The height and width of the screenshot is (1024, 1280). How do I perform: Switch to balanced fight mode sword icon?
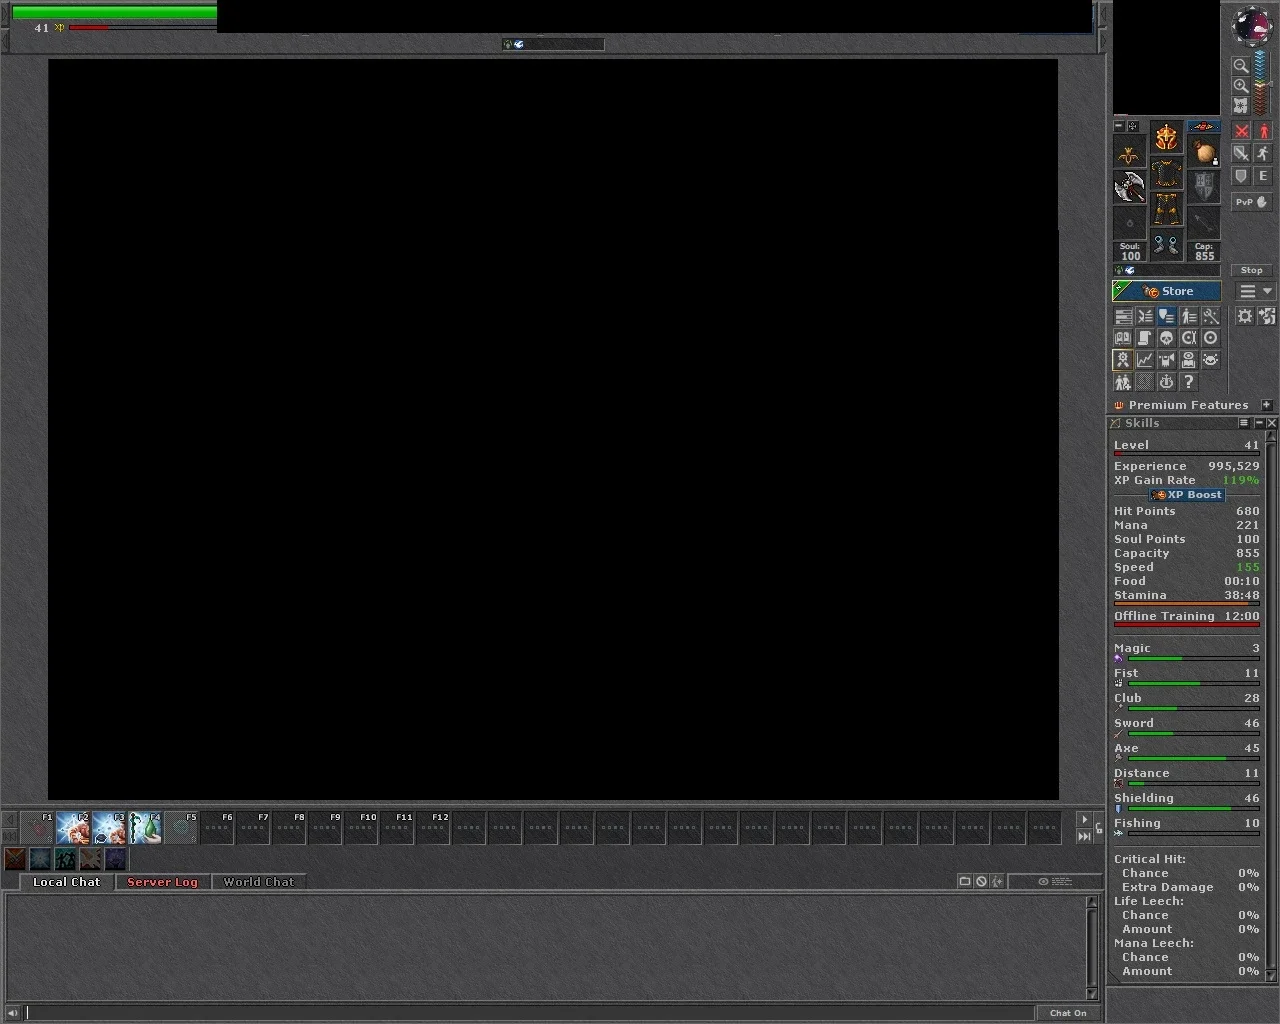click(x=1241, y=153)
